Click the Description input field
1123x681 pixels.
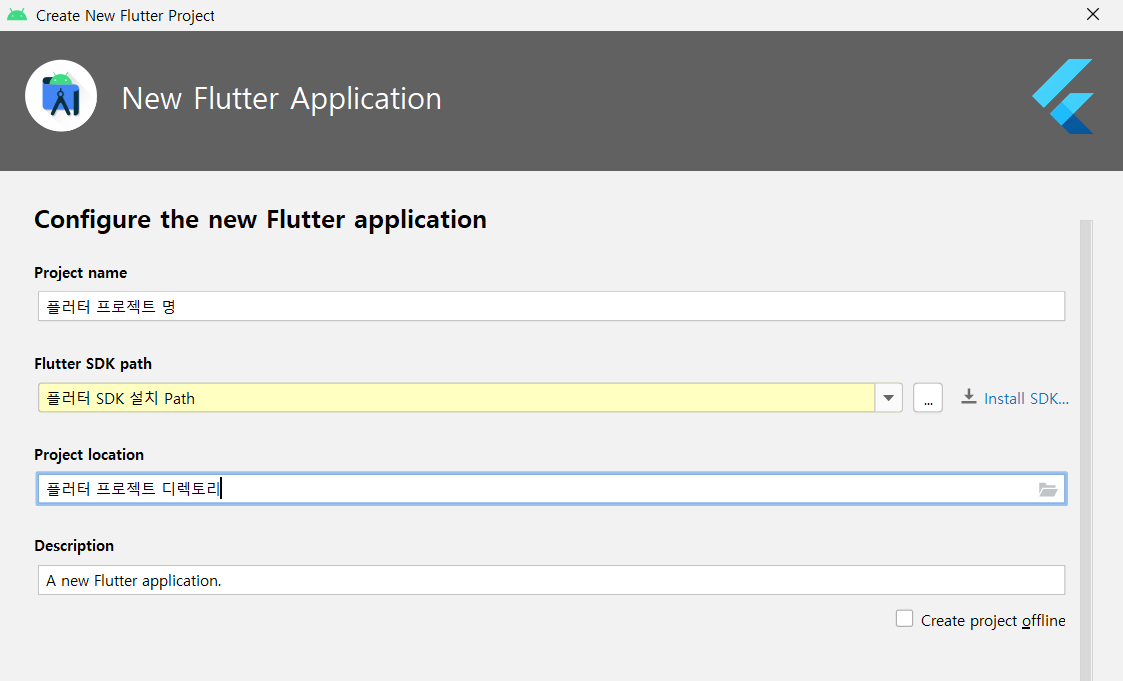click(x=551, y=580)
